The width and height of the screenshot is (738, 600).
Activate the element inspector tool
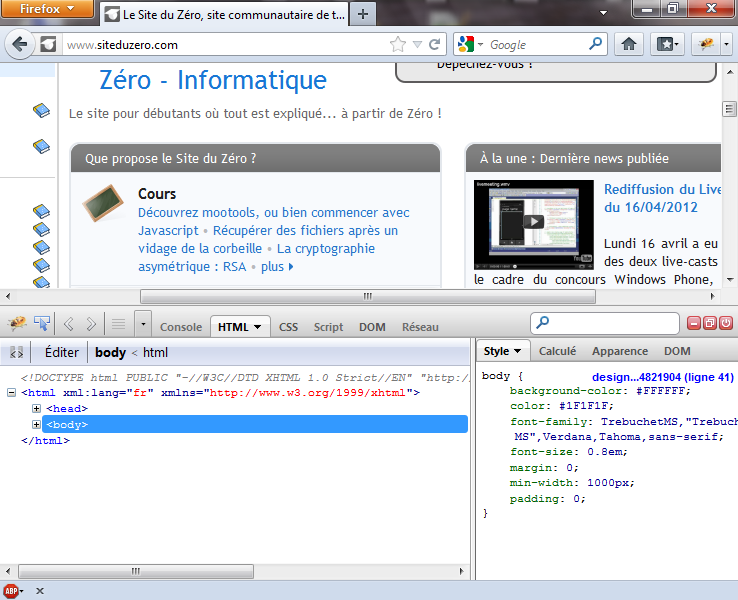(x=43, y=323)
